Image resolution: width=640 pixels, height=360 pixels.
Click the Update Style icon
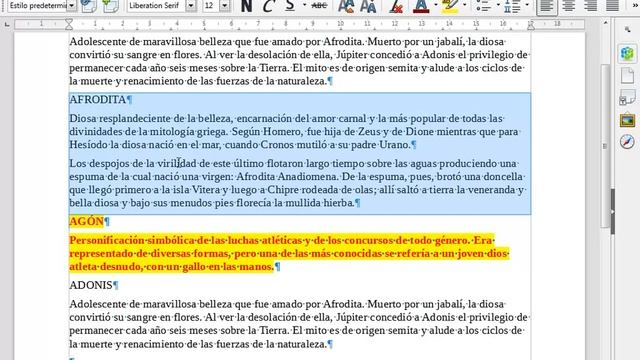point(89,6)
